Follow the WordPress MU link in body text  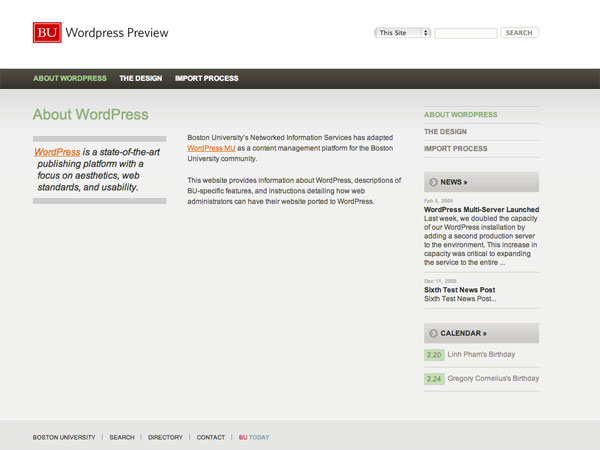coord(211,148)
